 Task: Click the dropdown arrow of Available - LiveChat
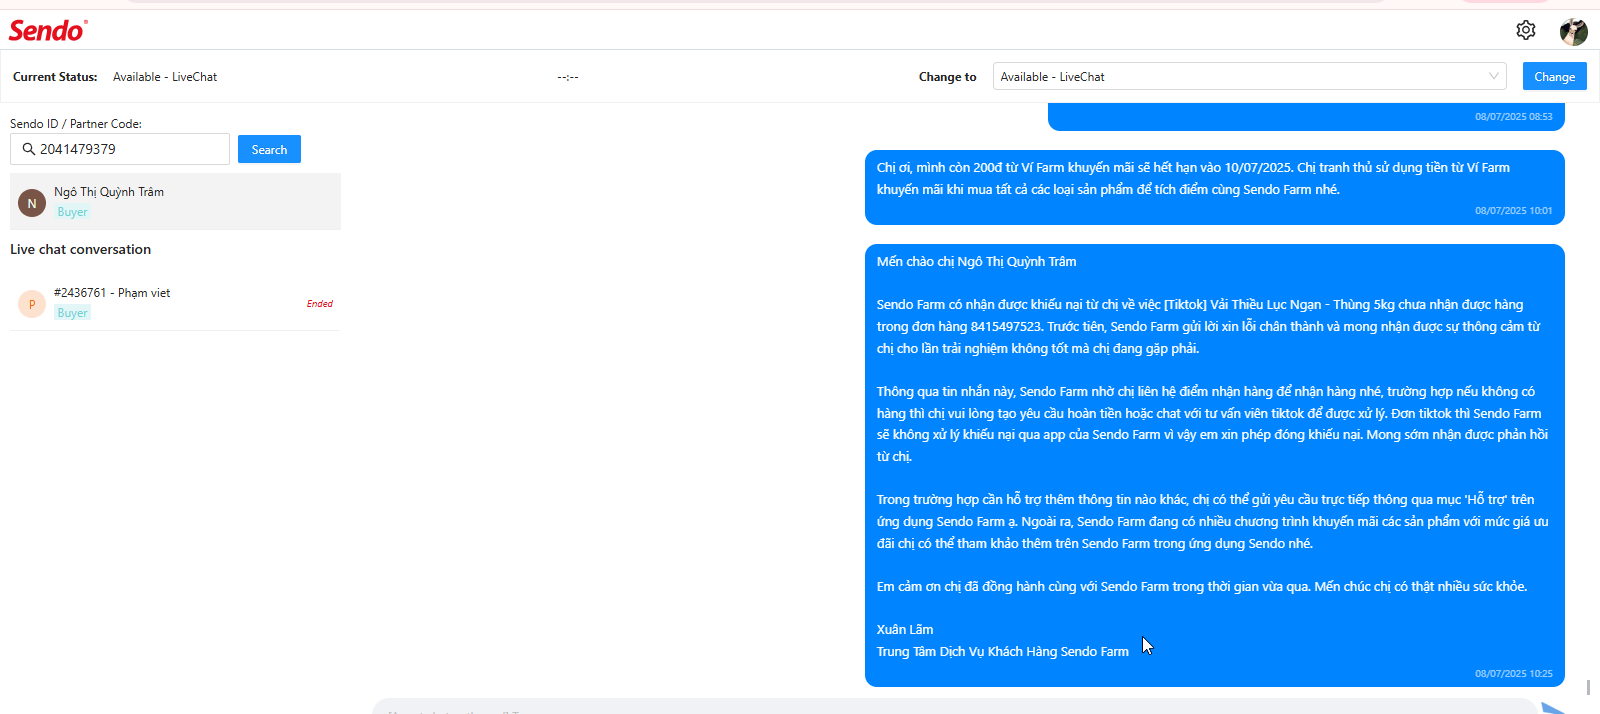tap(1493, 76)
